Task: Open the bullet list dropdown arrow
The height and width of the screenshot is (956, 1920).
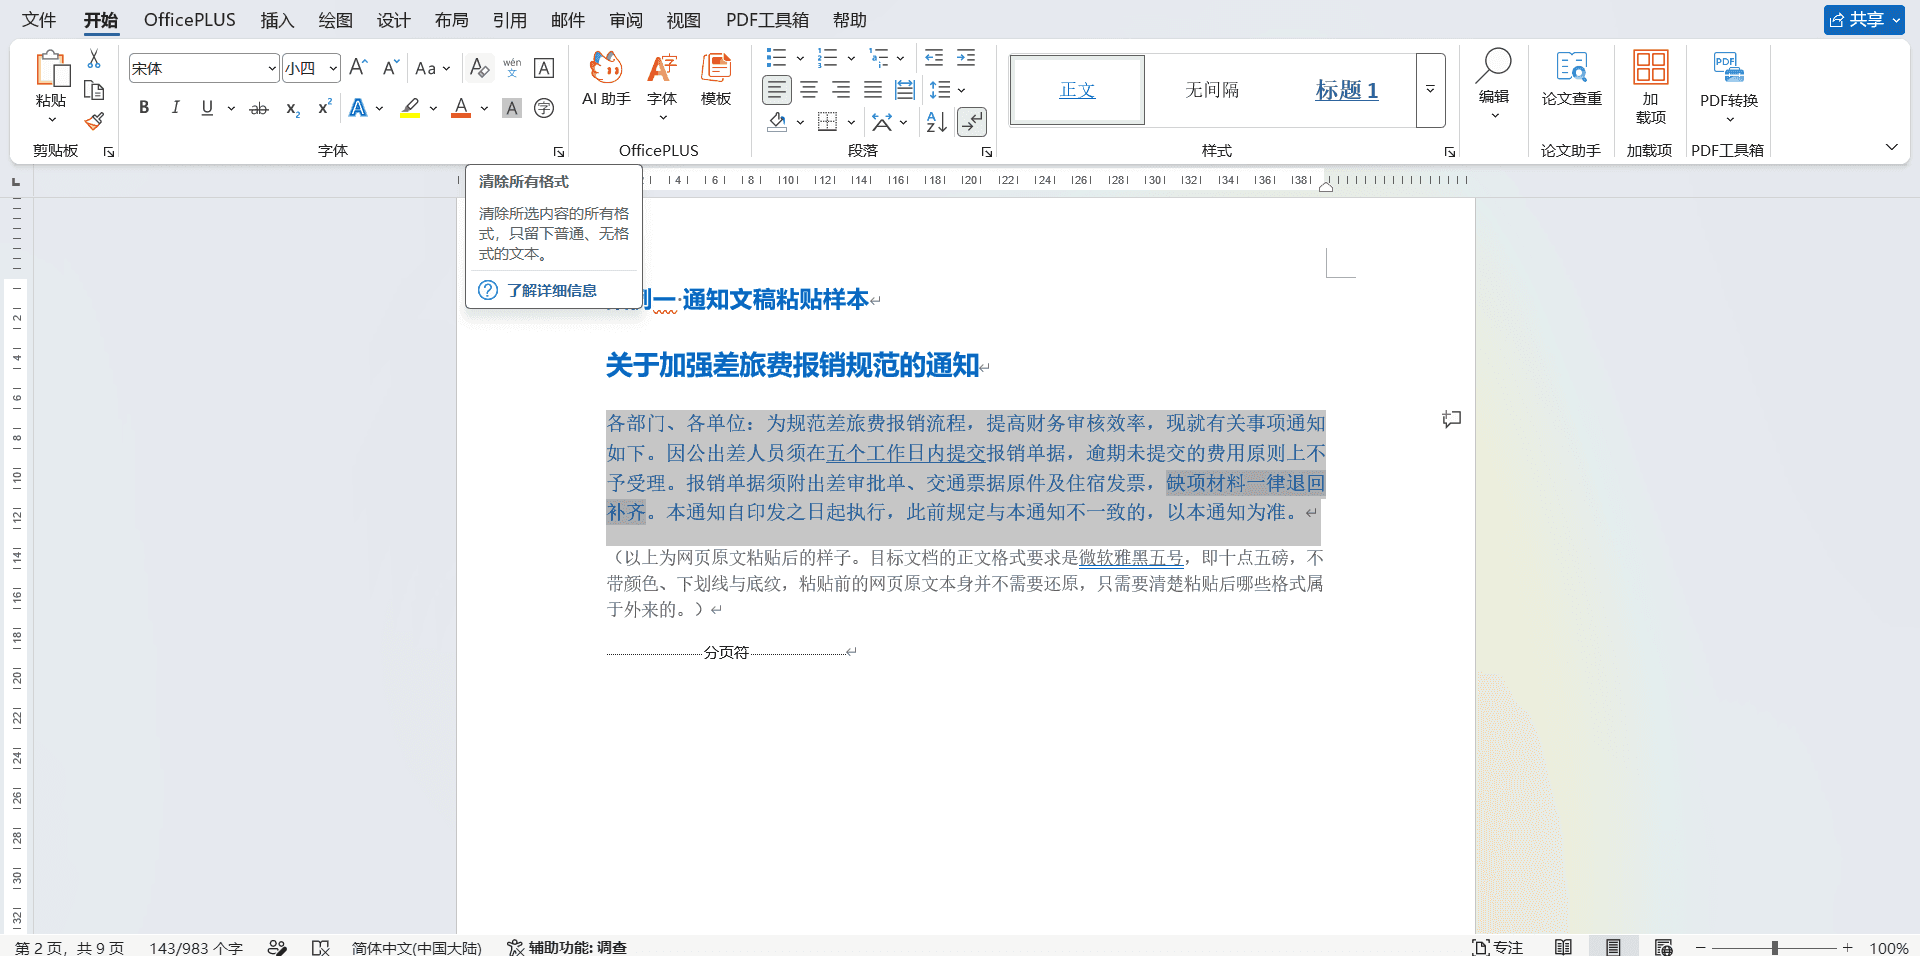Action: pos(800,58)
